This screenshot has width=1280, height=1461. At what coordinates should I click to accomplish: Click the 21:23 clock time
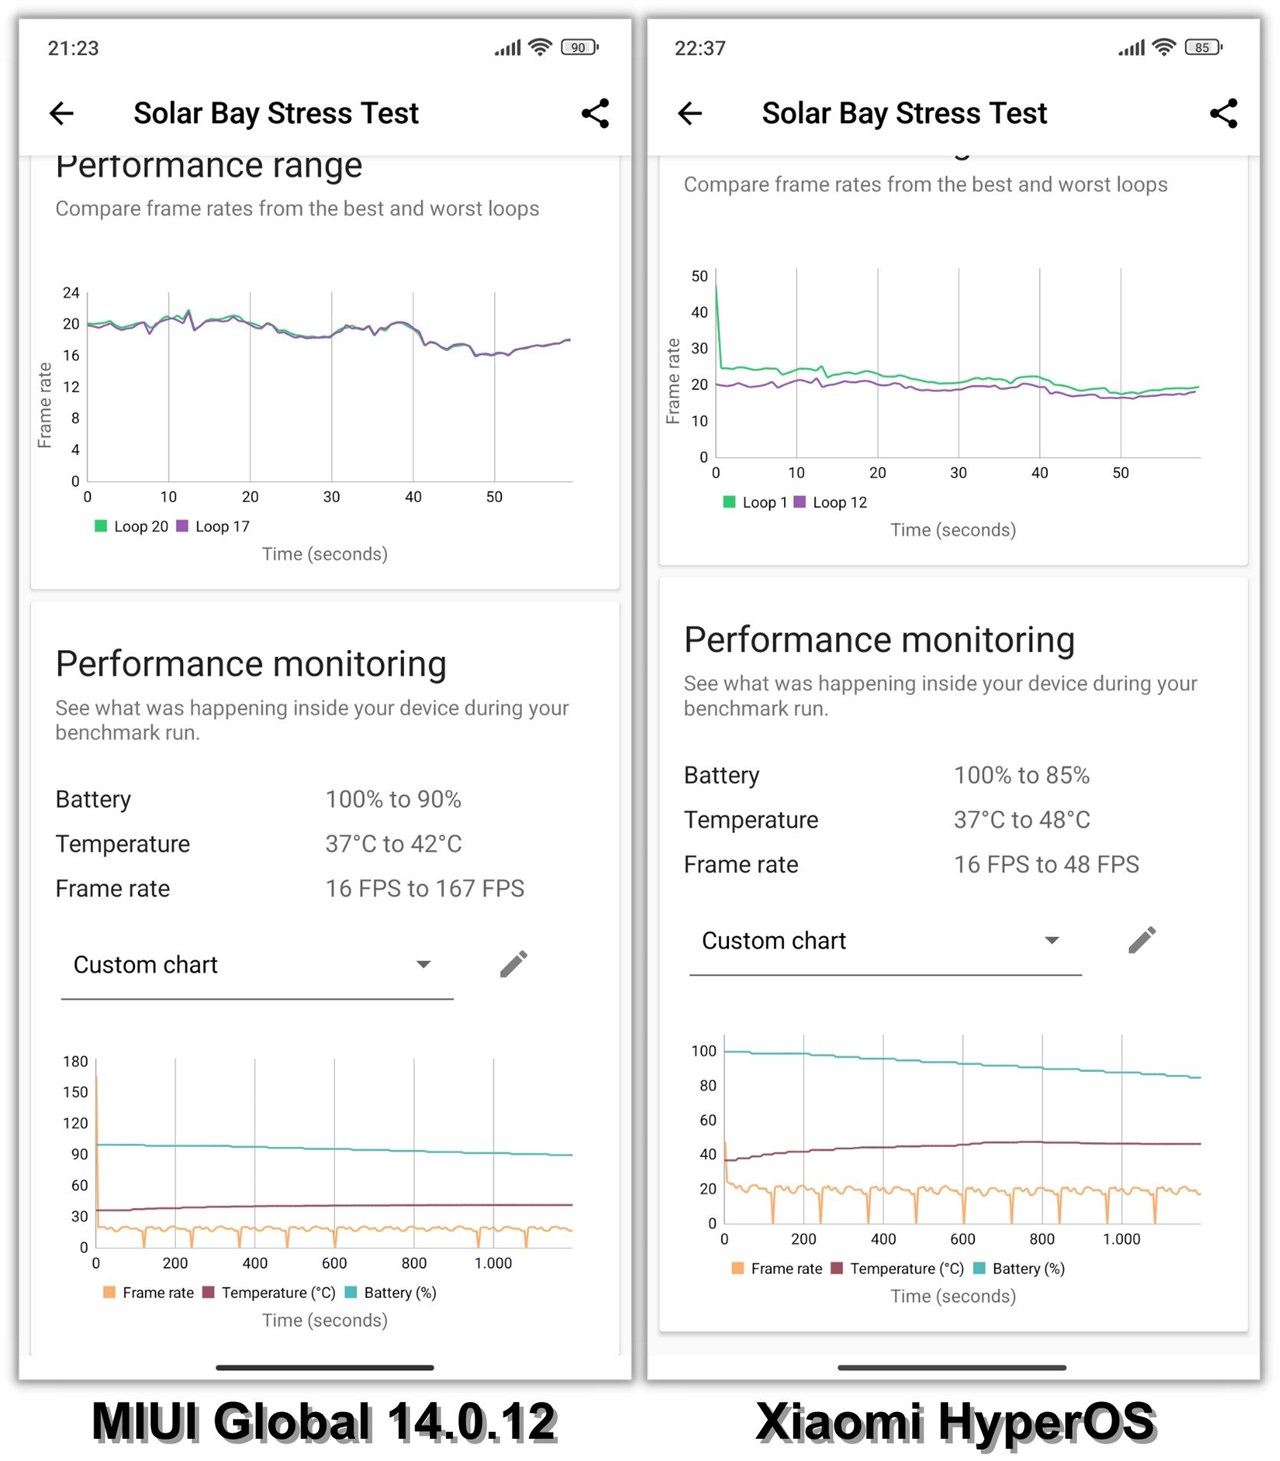click(x=73, y=48)
